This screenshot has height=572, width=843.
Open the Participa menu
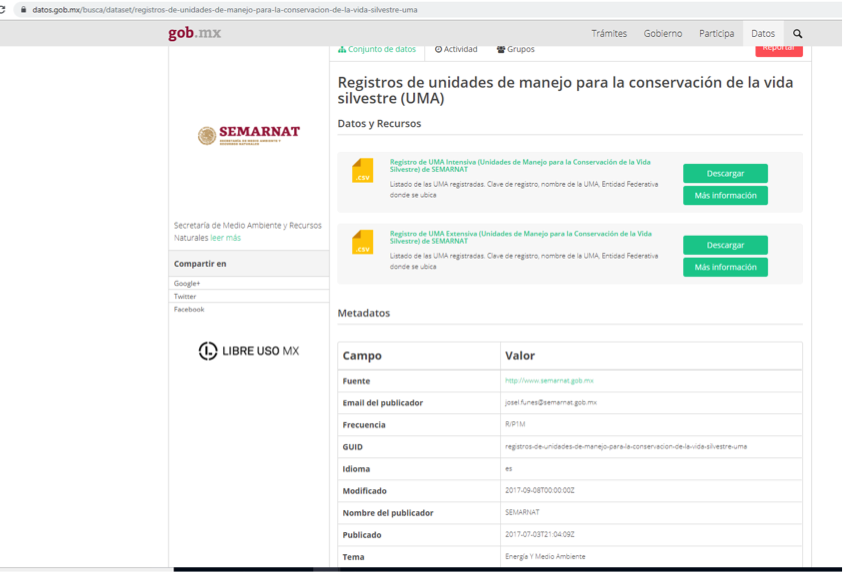[x=716, y=33]
